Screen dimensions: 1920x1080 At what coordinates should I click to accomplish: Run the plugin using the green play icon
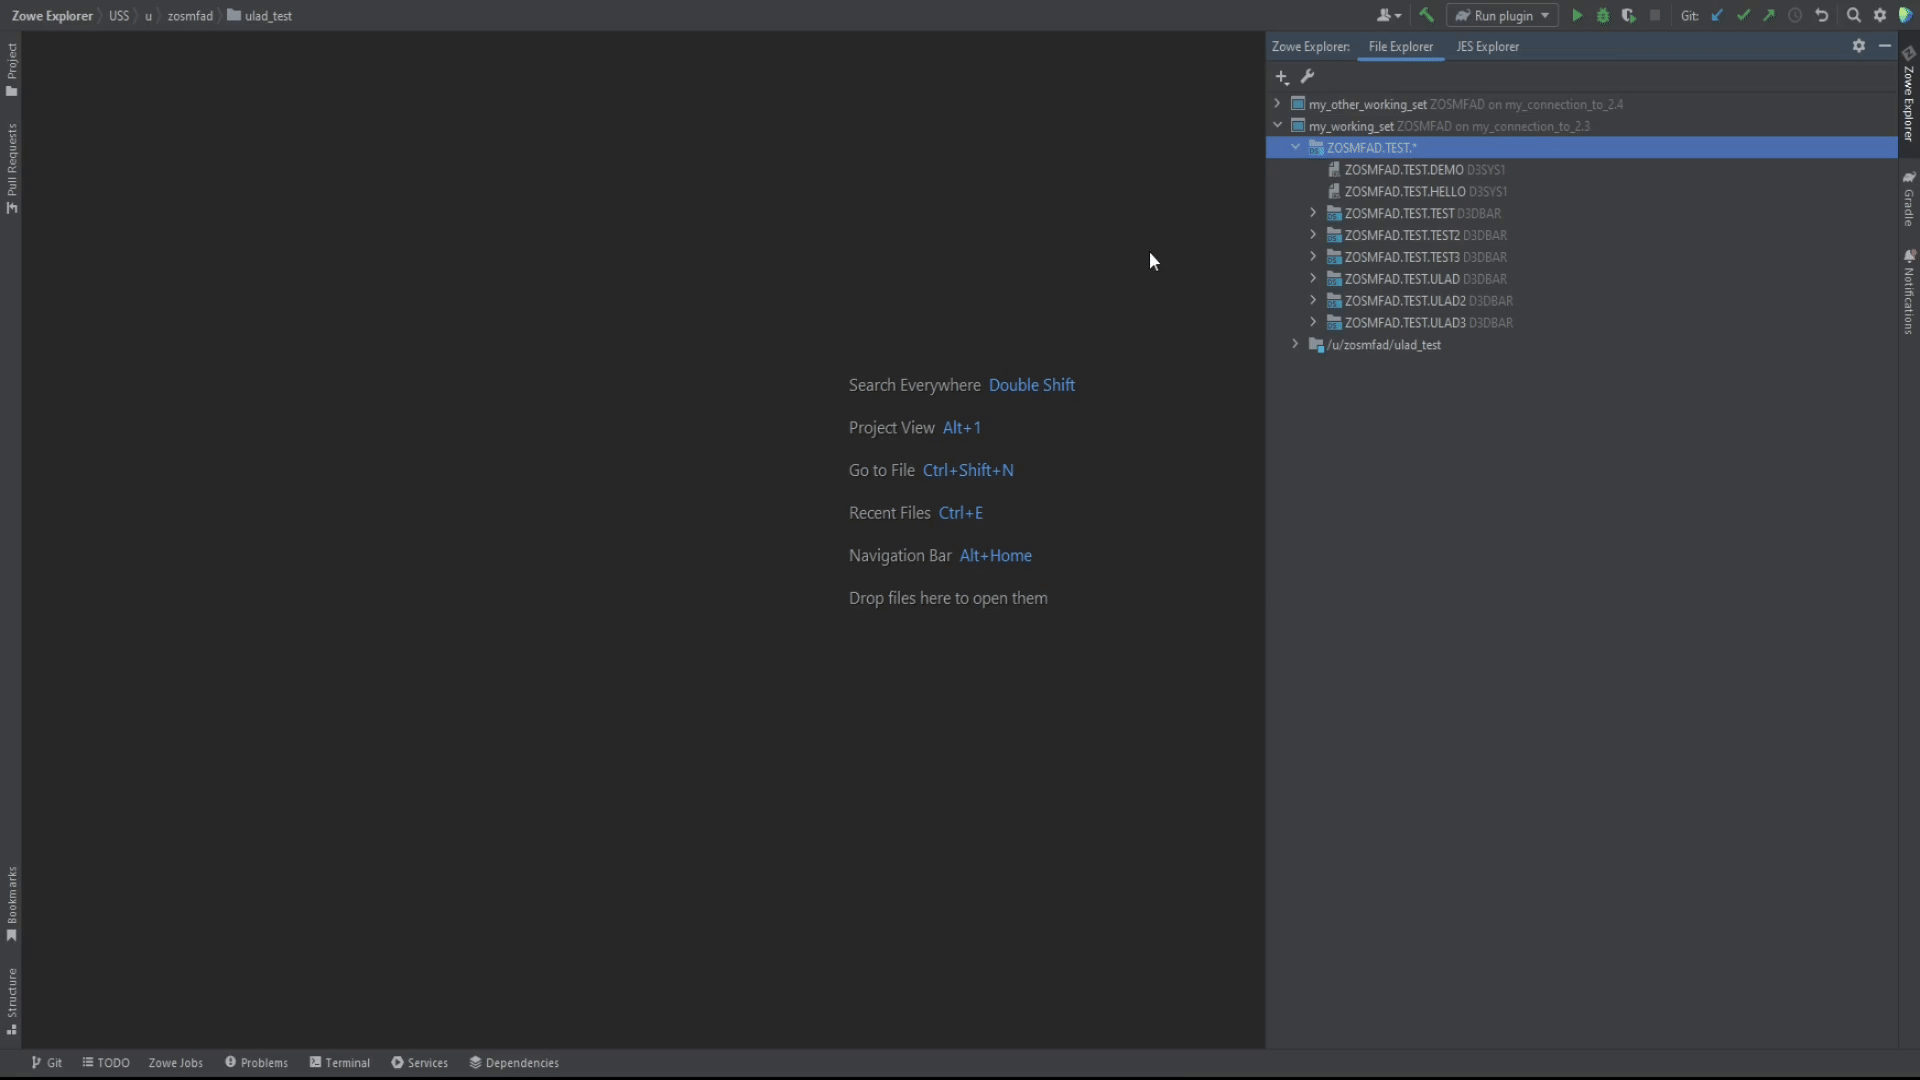[1577, 15]
